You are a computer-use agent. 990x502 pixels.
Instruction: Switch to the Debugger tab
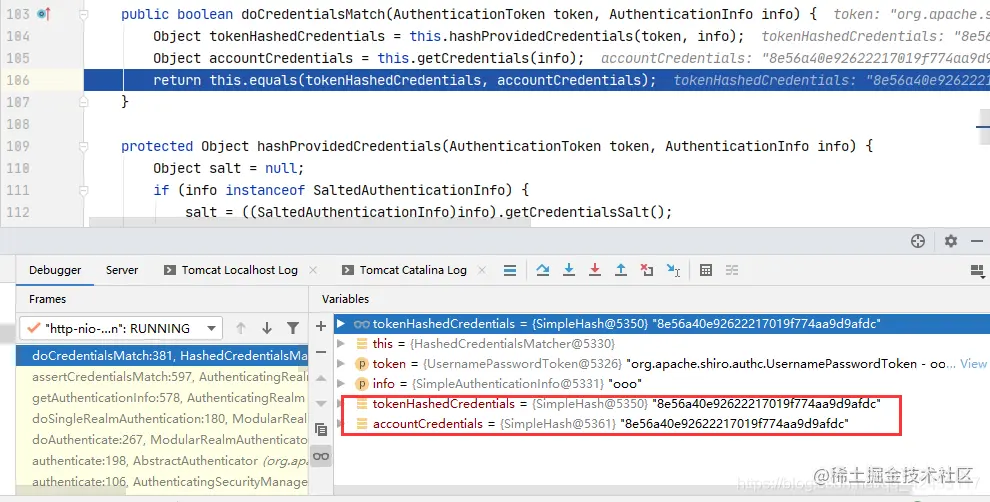click(x=55, y=270)
